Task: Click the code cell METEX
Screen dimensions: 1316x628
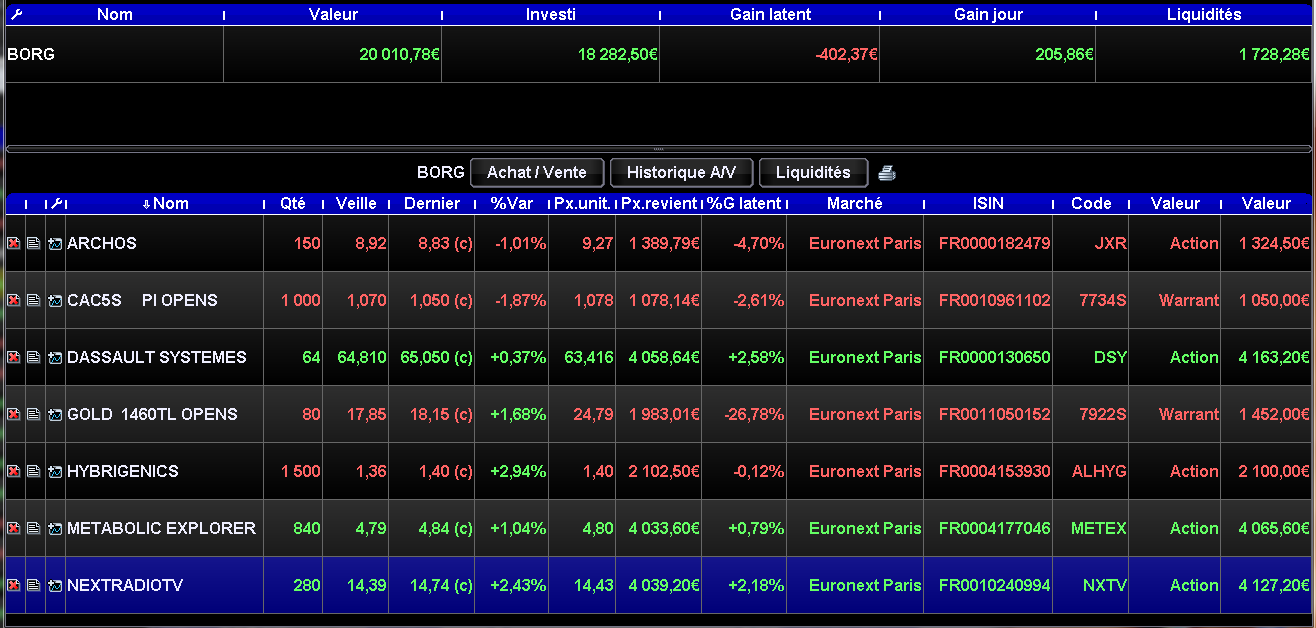Action: point(1098,528)
